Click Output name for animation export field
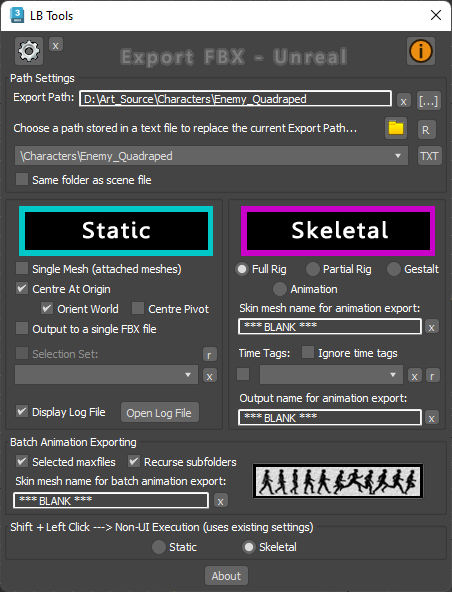Screen dimensions: 452x592 click(x=330, y=417)
